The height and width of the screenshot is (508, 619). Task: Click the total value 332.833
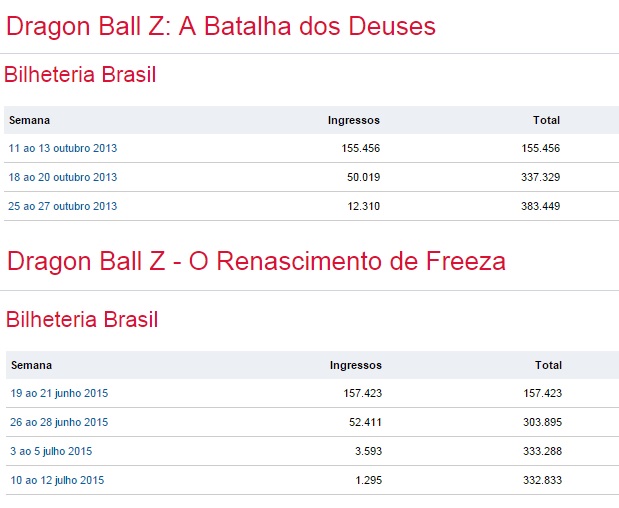(x=541, y=480)
